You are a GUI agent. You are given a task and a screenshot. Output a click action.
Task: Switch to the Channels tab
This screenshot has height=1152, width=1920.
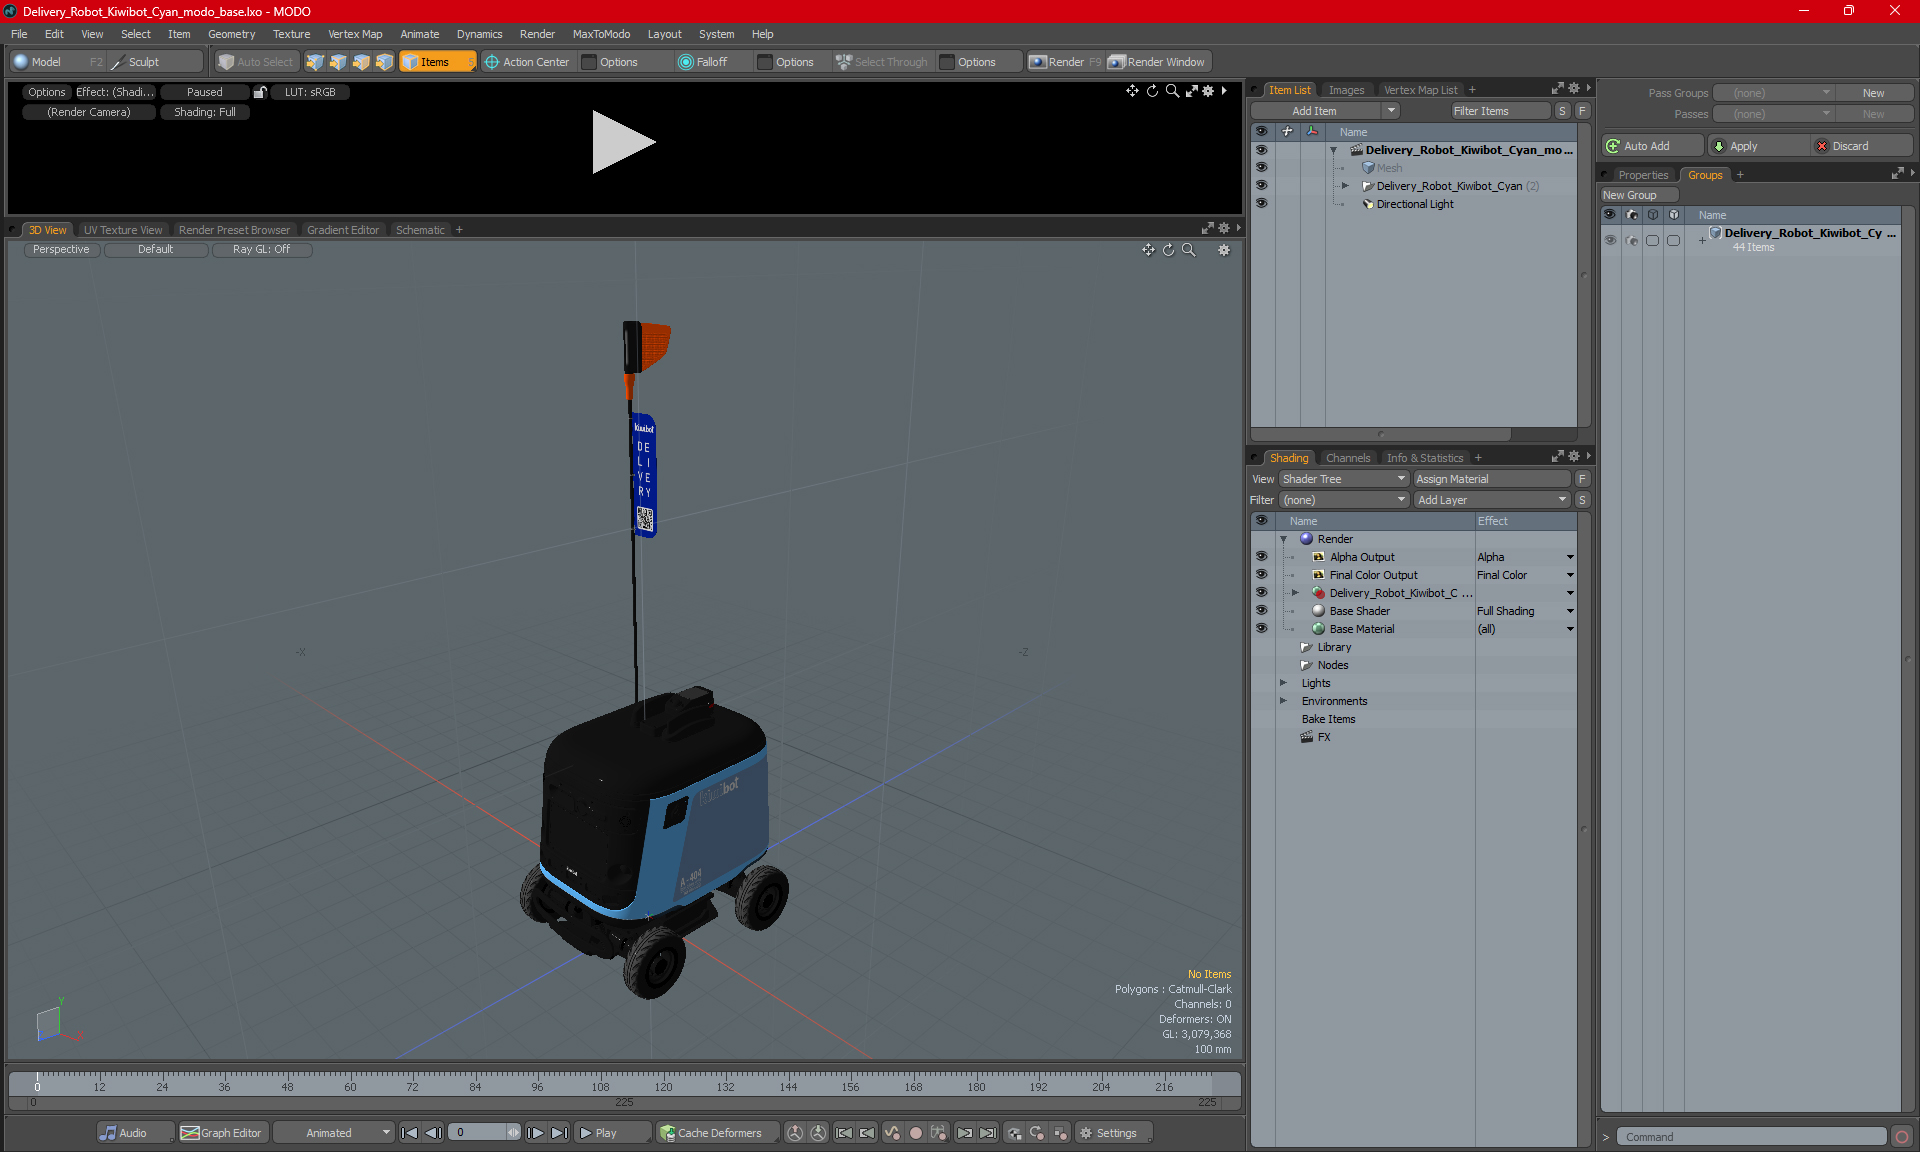(x=1347, y=458)
